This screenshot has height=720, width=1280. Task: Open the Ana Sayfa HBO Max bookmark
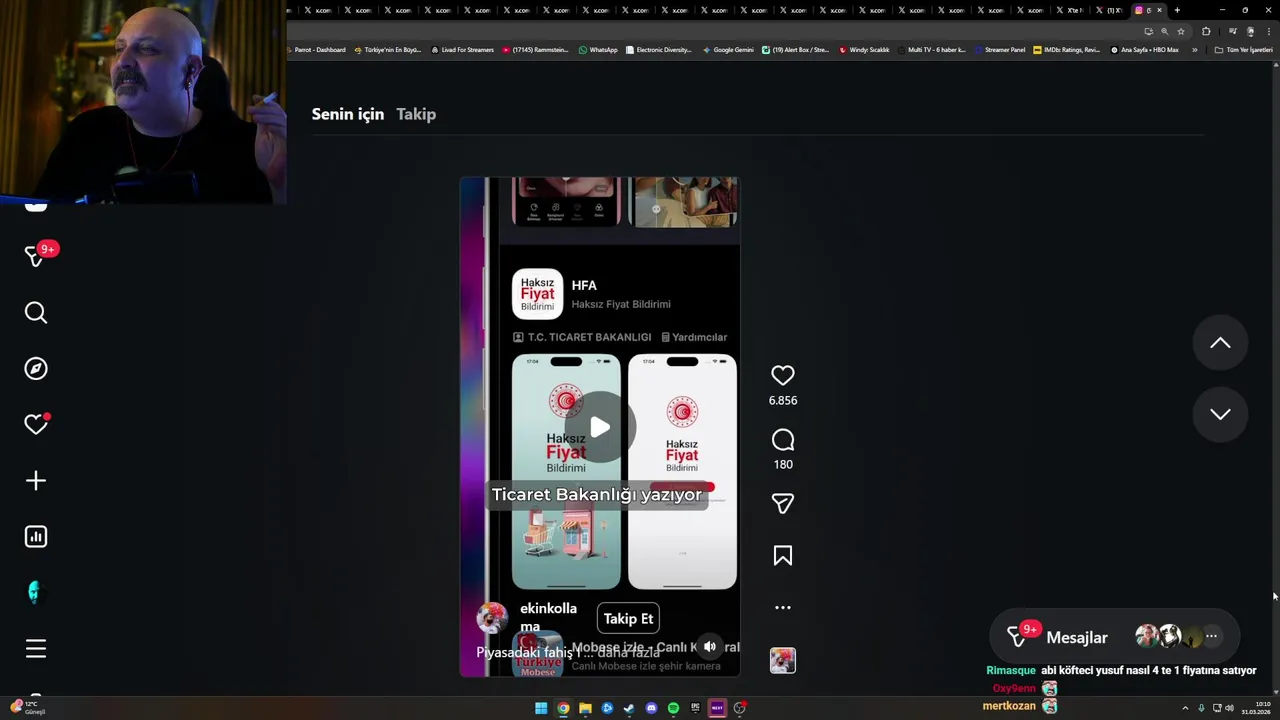pyautogui.click(x=1145, y=50)
